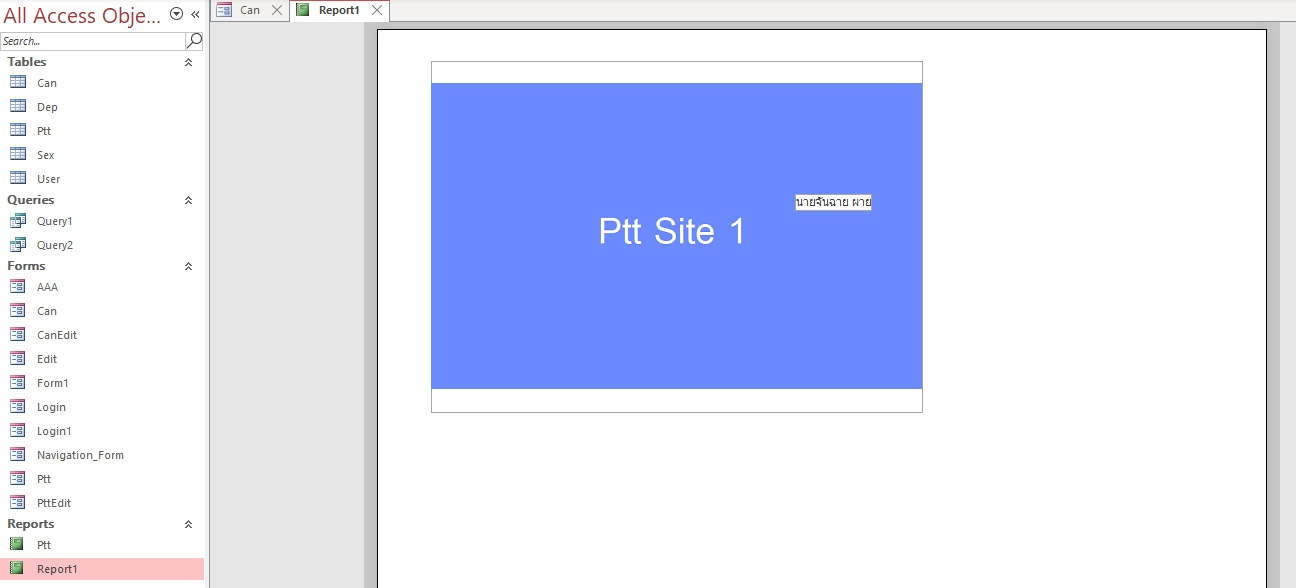The width and height of the screenshot is (1296, 588).
Task: Collapse the navigation pane with the double chevron
Action: coord(195,14)
